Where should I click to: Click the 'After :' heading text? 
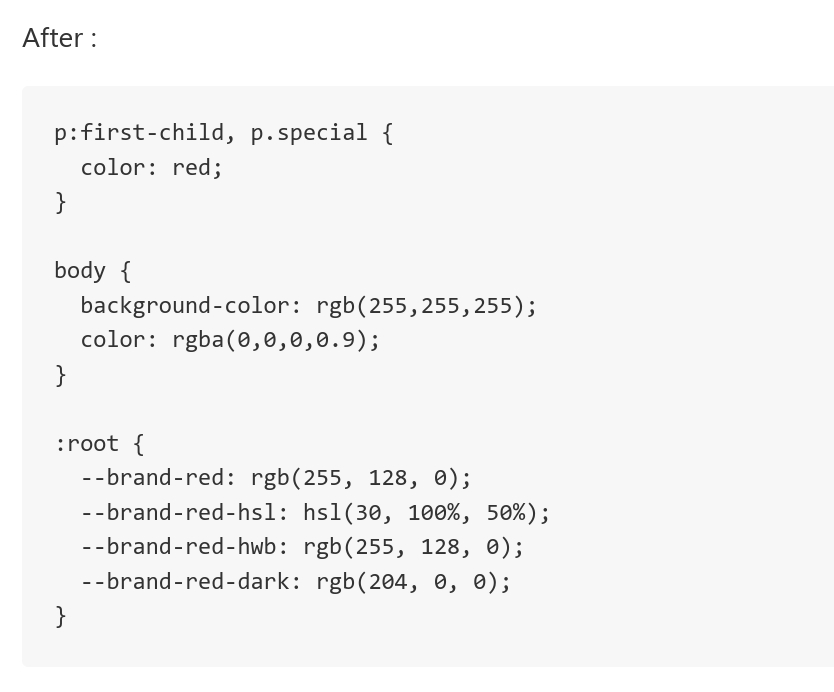[60, 38]
